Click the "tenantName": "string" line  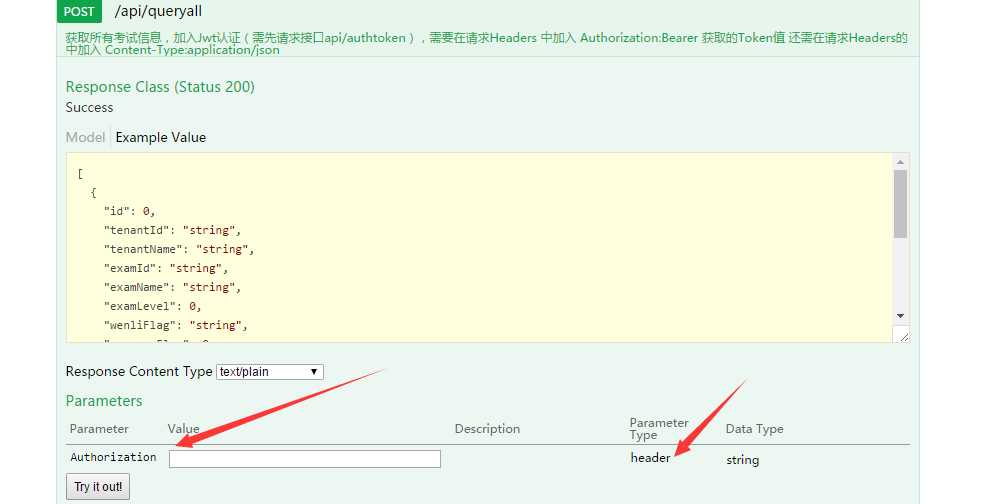[x=179, y=249]
